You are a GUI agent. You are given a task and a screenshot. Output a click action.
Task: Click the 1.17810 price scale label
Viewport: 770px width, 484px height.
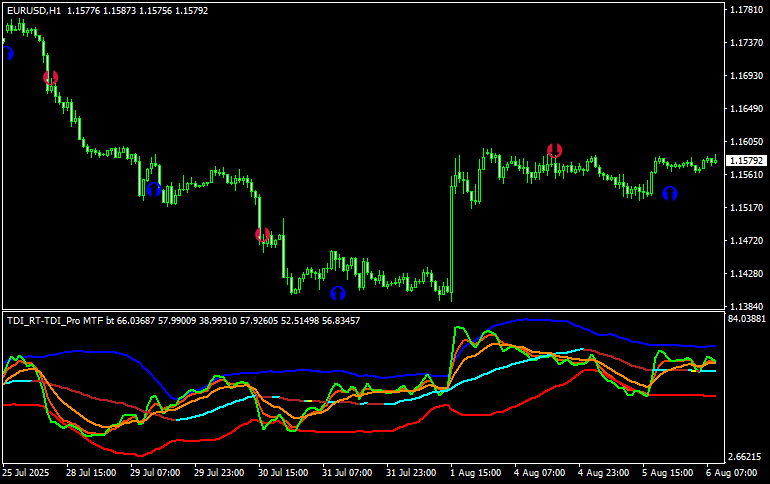point(746,9)
